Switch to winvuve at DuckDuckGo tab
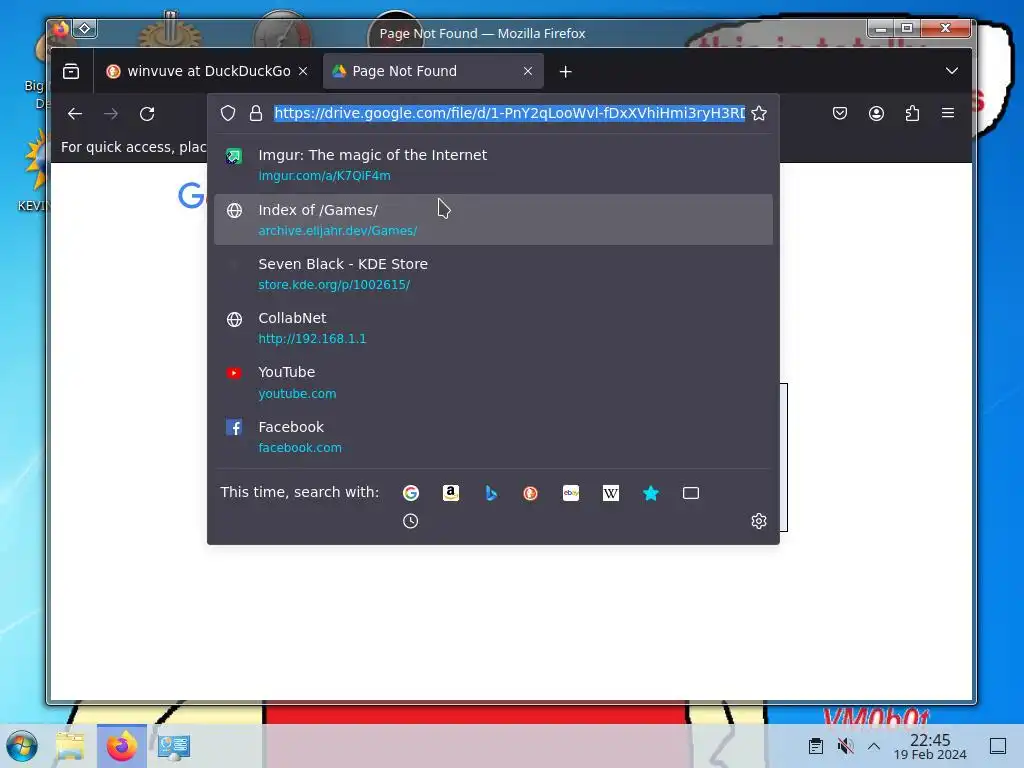The width and height of the screenshot is (1024, 768). point(208,71)
